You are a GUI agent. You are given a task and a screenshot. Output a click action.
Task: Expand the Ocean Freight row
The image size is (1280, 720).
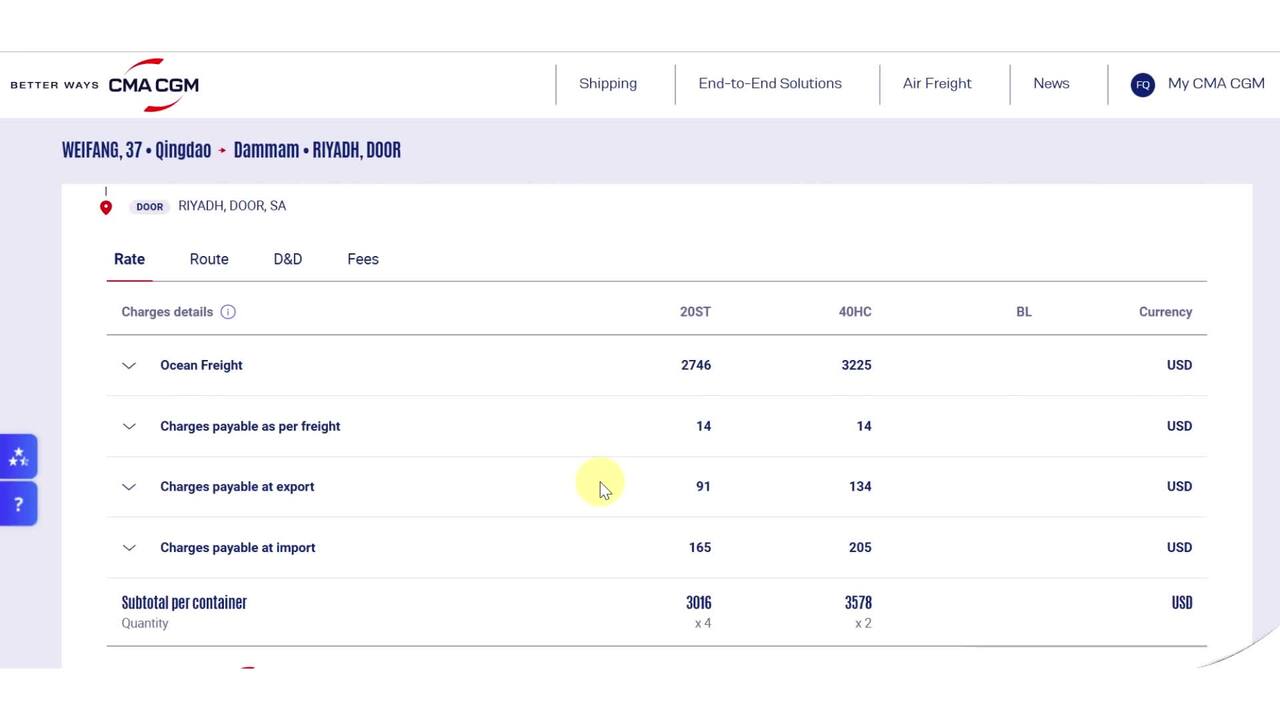click(x=129, y=366)
